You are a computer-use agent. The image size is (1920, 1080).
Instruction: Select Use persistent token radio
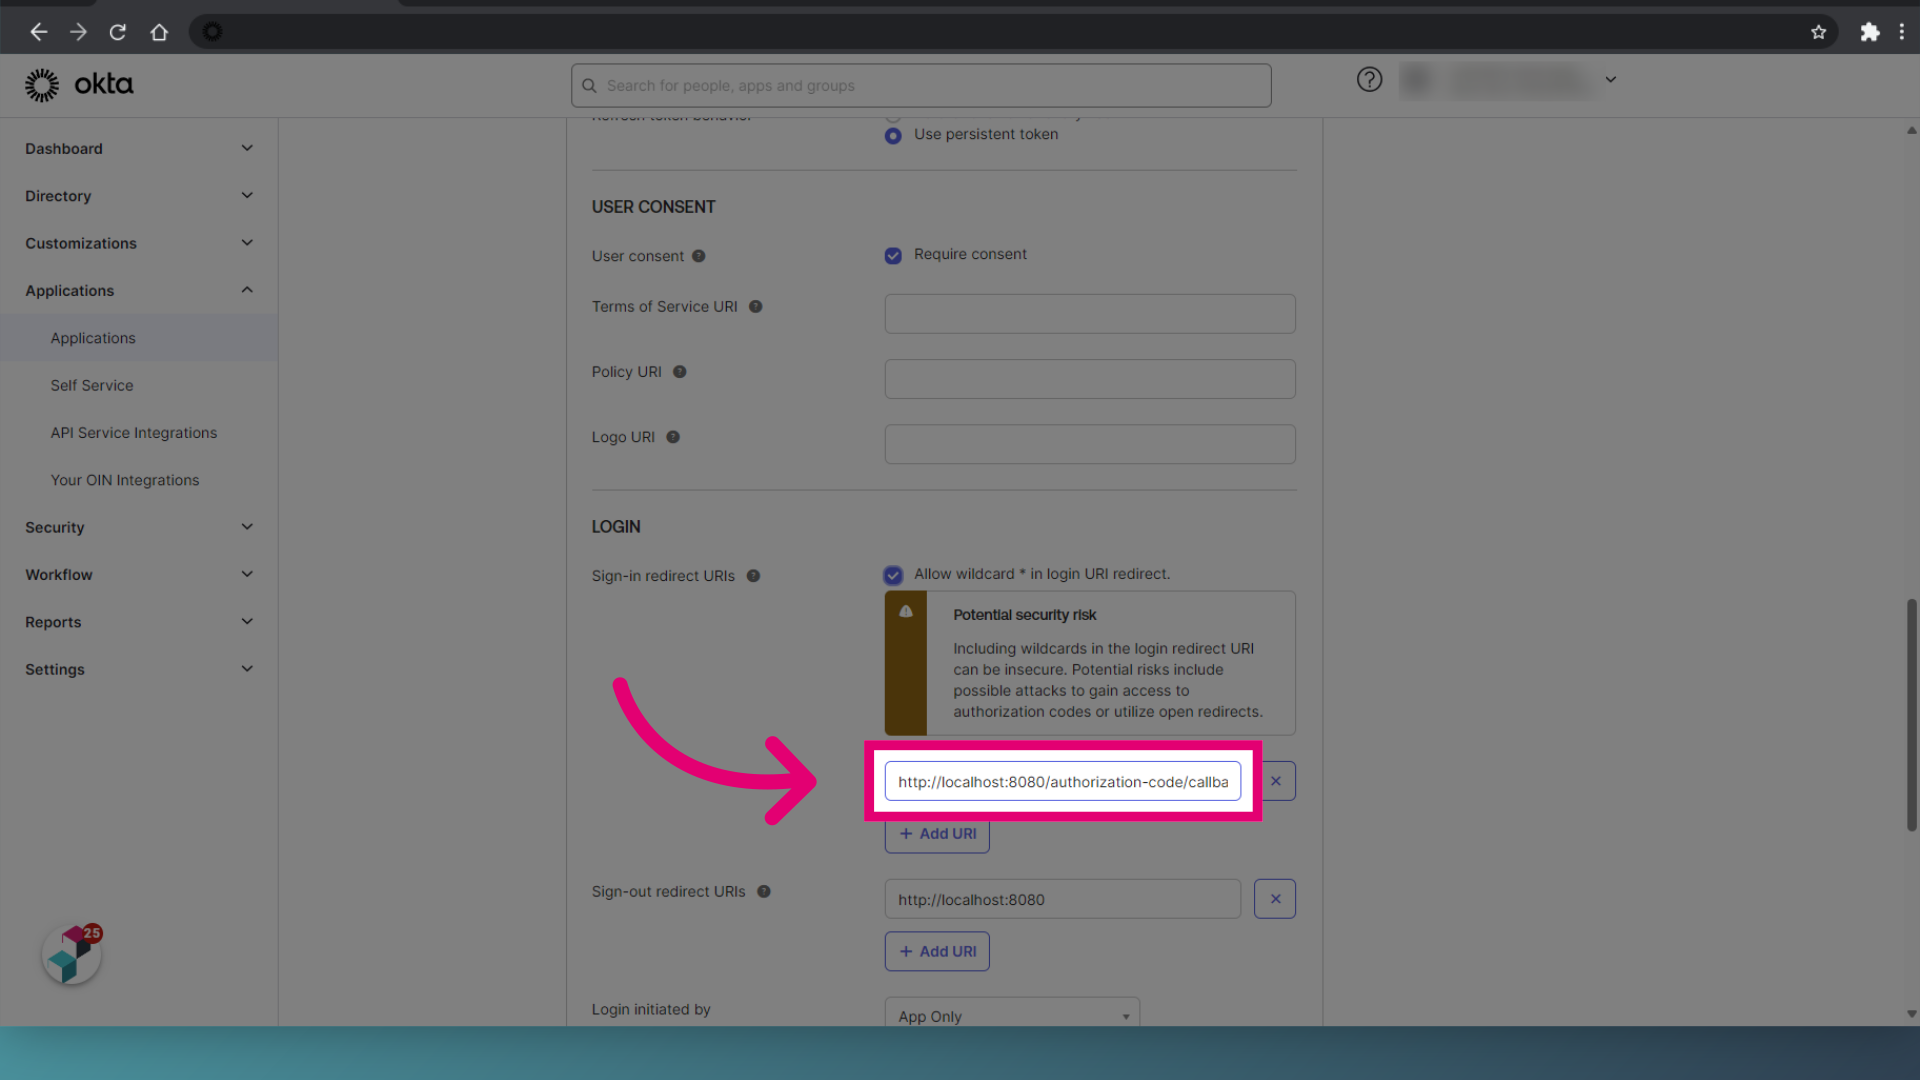point(893,136)
